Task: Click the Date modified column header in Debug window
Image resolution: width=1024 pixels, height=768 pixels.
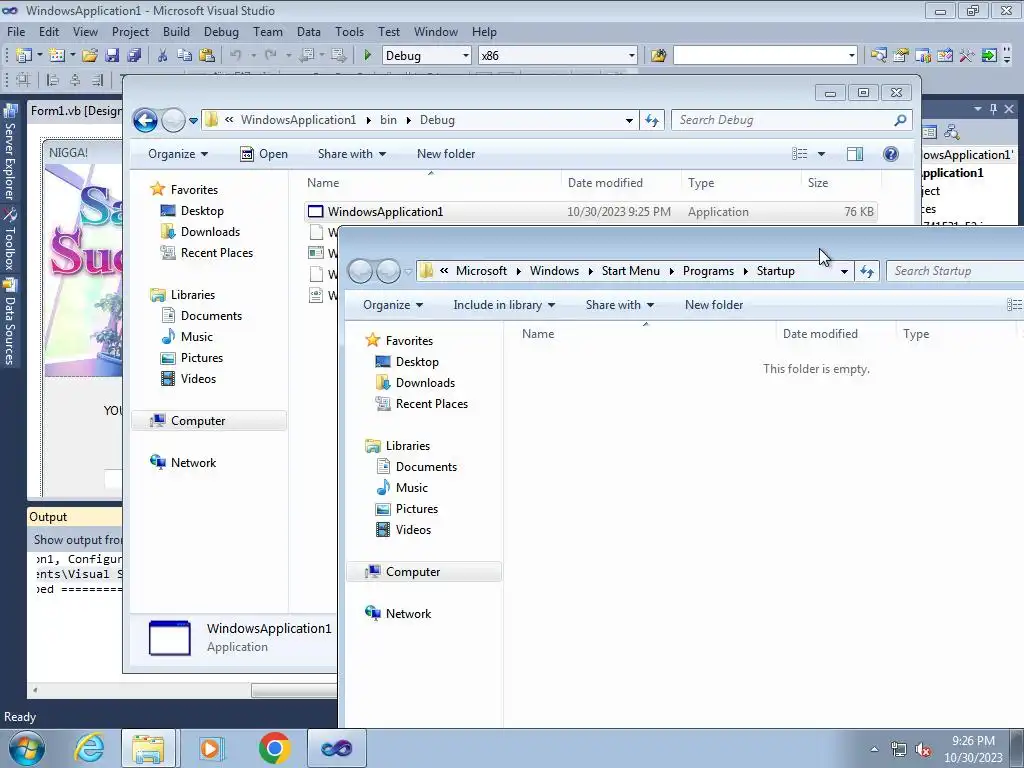Action: 605,183
